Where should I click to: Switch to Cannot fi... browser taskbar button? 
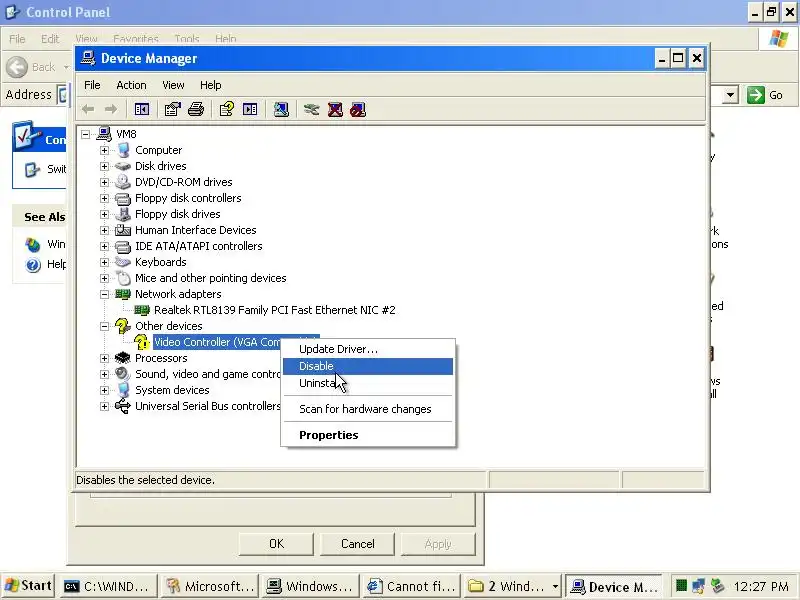[411, 586]
